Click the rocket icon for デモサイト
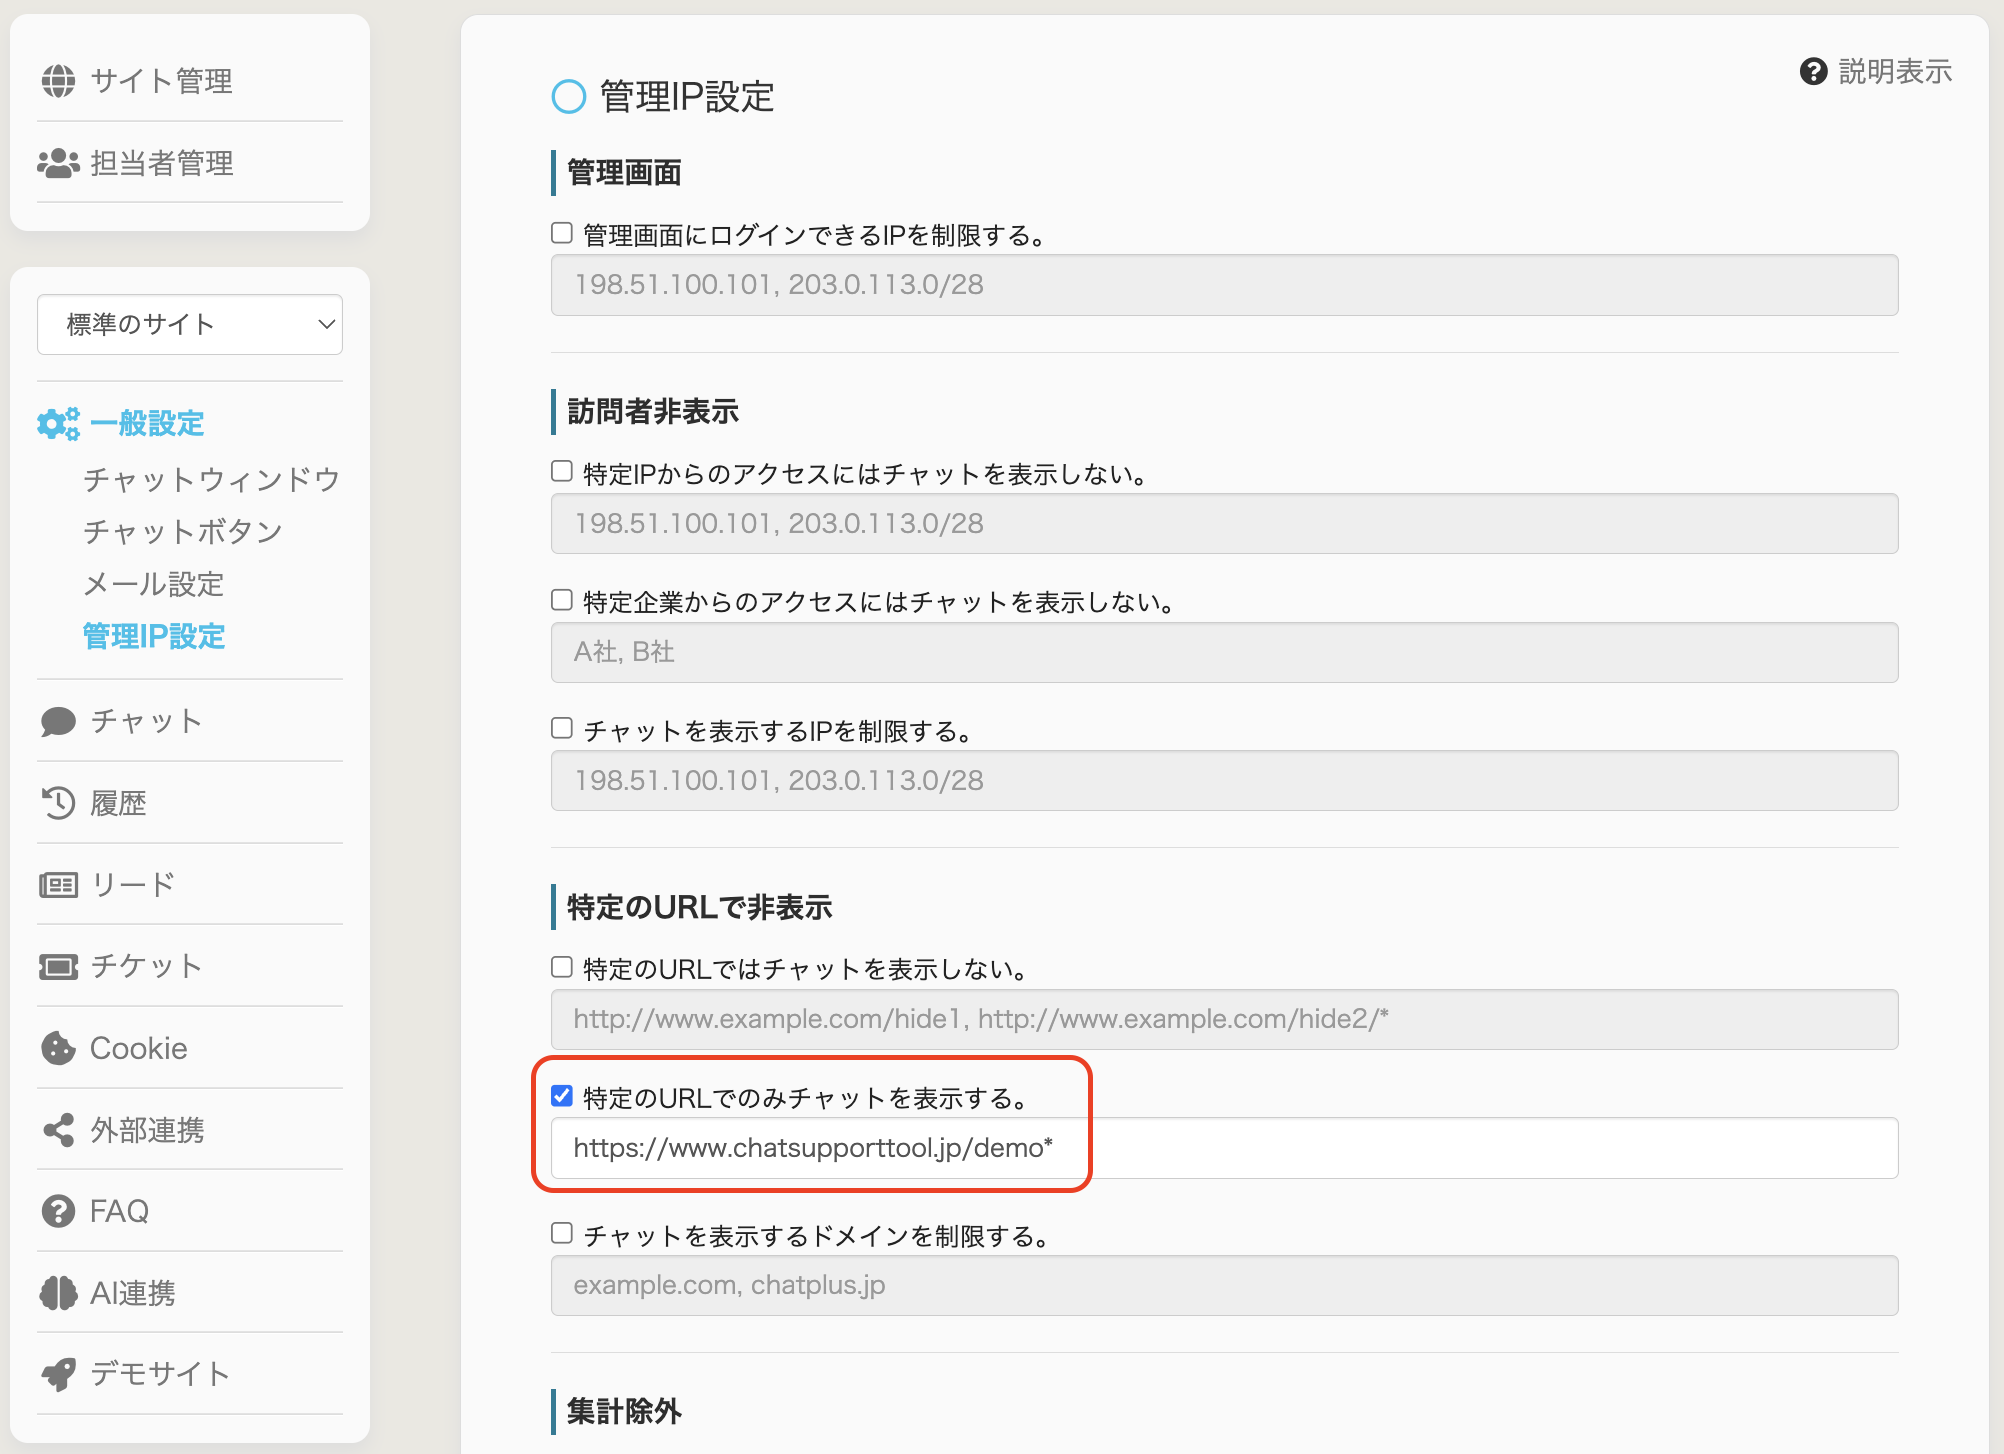This screenshot has width=2004, height=1454. 58,1374
